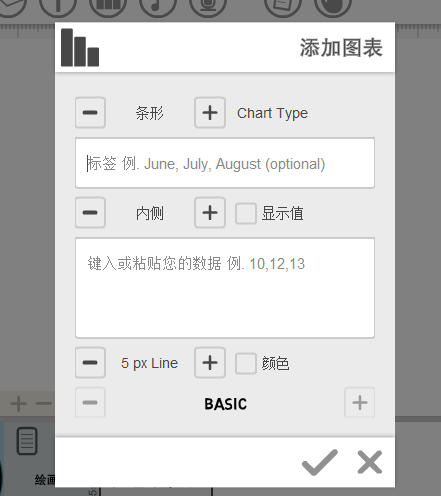Enable the 颜色 checkbox
The height and width of the screenshot is (496, 441).
tap(246, 363)
